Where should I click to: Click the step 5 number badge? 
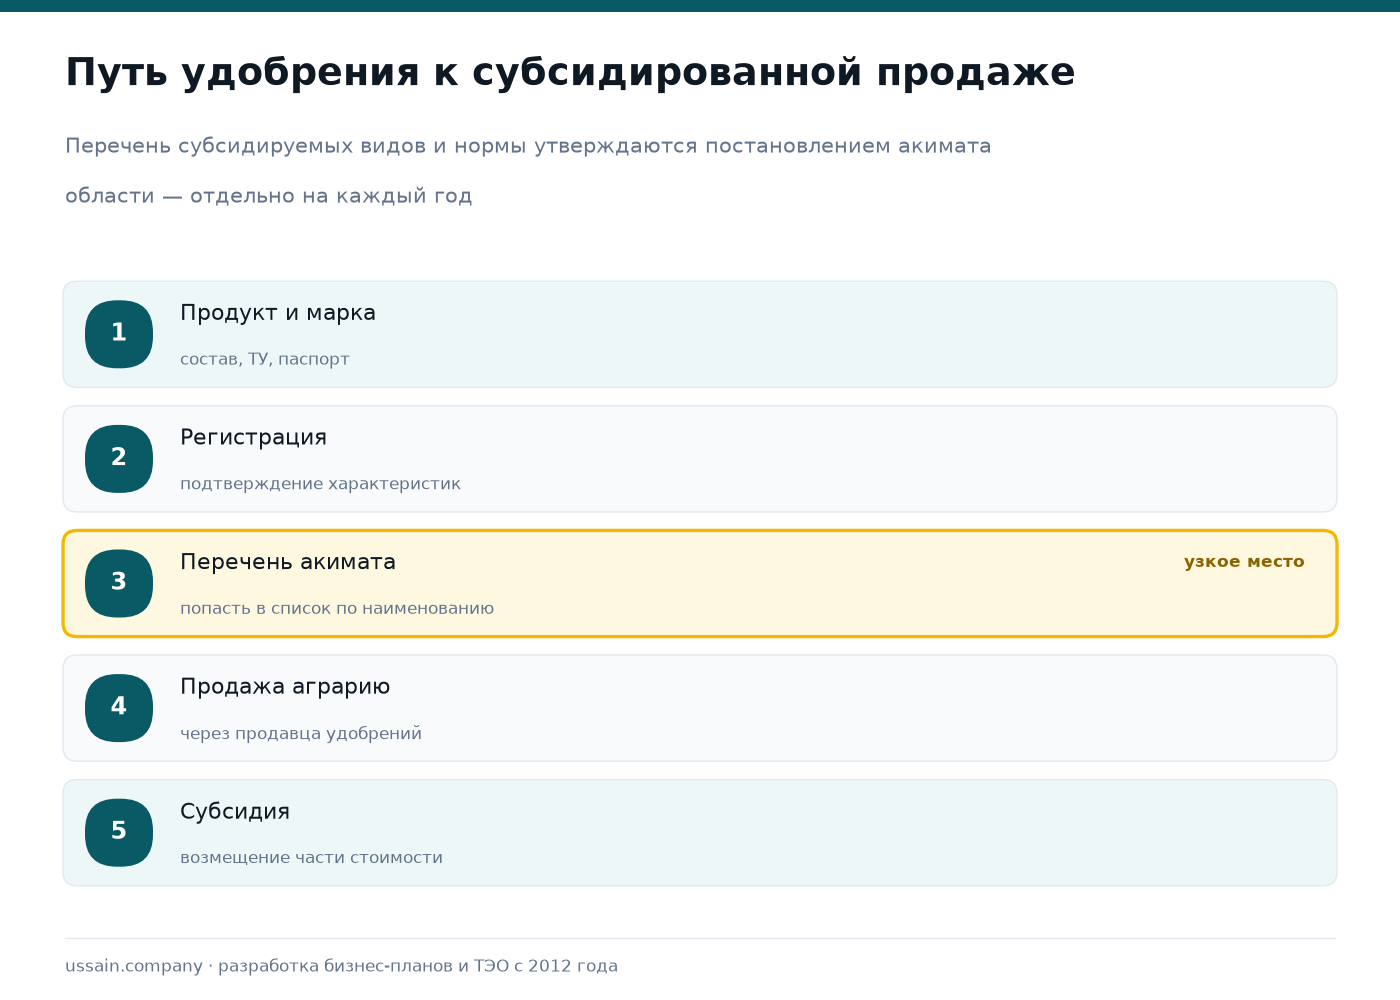[x=119, y=833]
